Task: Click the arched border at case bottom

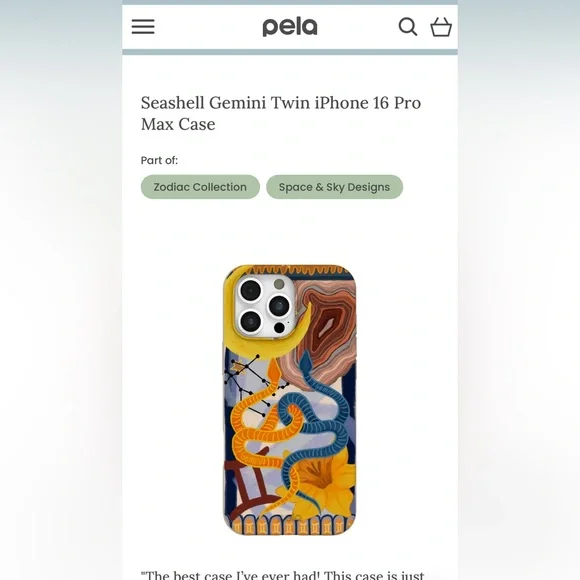Action: coord(290,525)
